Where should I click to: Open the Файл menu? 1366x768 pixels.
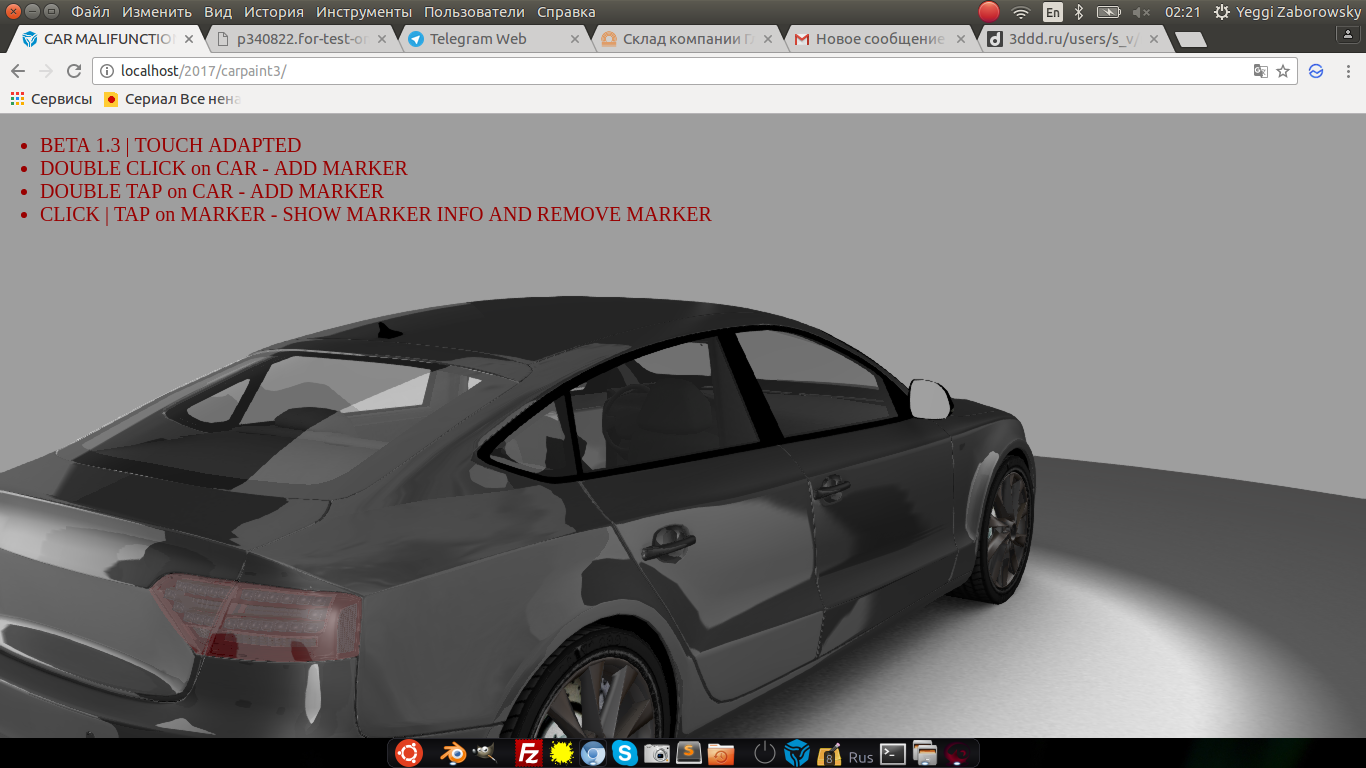pyautogui.click(x=91, y=12)
